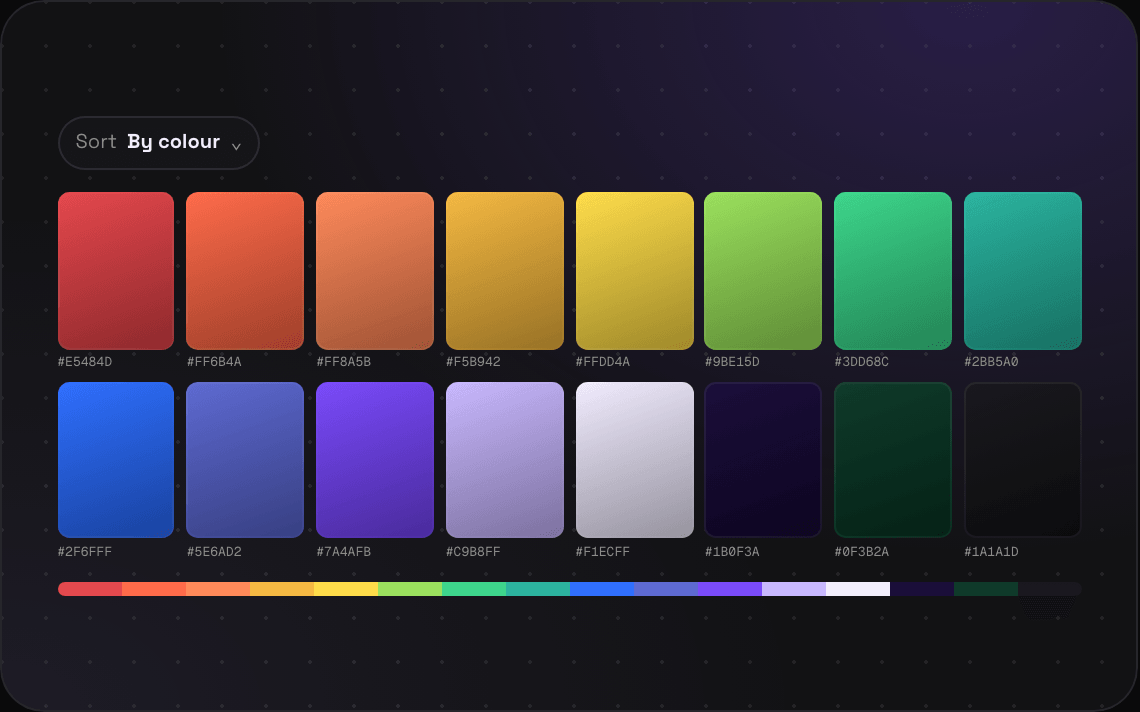Click the teal segment of the palette strip
Screen dimensions: 1140x712
pyautogui.click(x=538, y=589)
